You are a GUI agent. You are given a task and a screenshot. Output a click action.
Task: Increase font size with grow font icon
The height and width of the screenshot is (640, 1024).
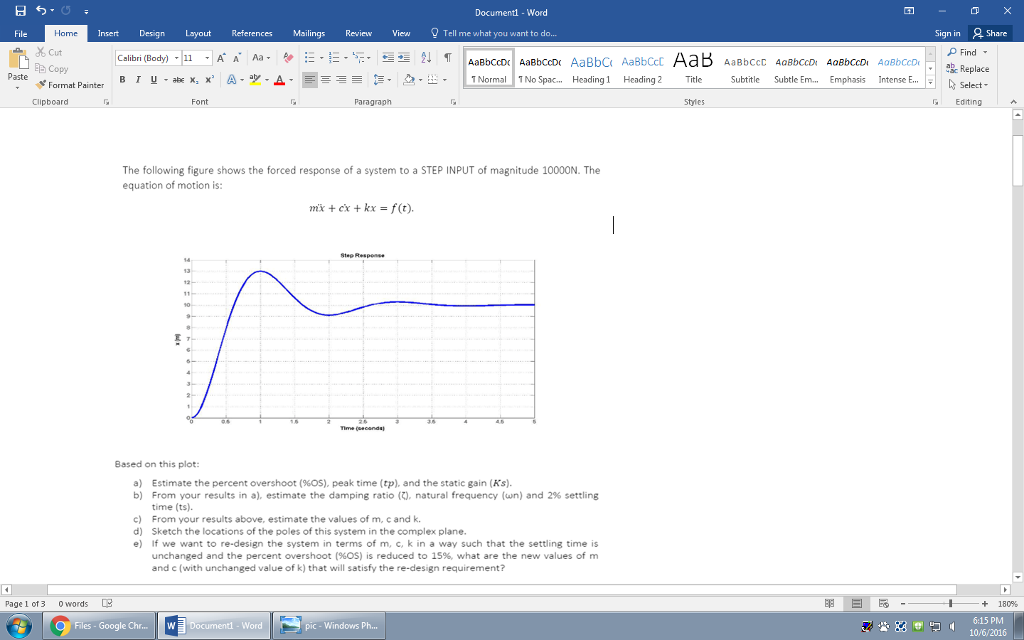tap(221, 58)
